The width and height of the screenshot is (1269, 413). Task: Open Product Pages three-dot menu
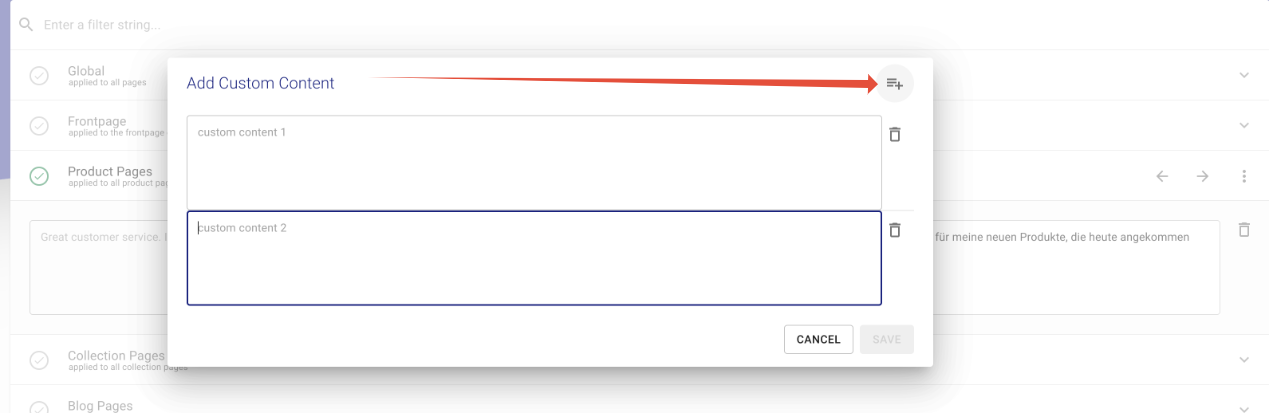coord(1244,176)
